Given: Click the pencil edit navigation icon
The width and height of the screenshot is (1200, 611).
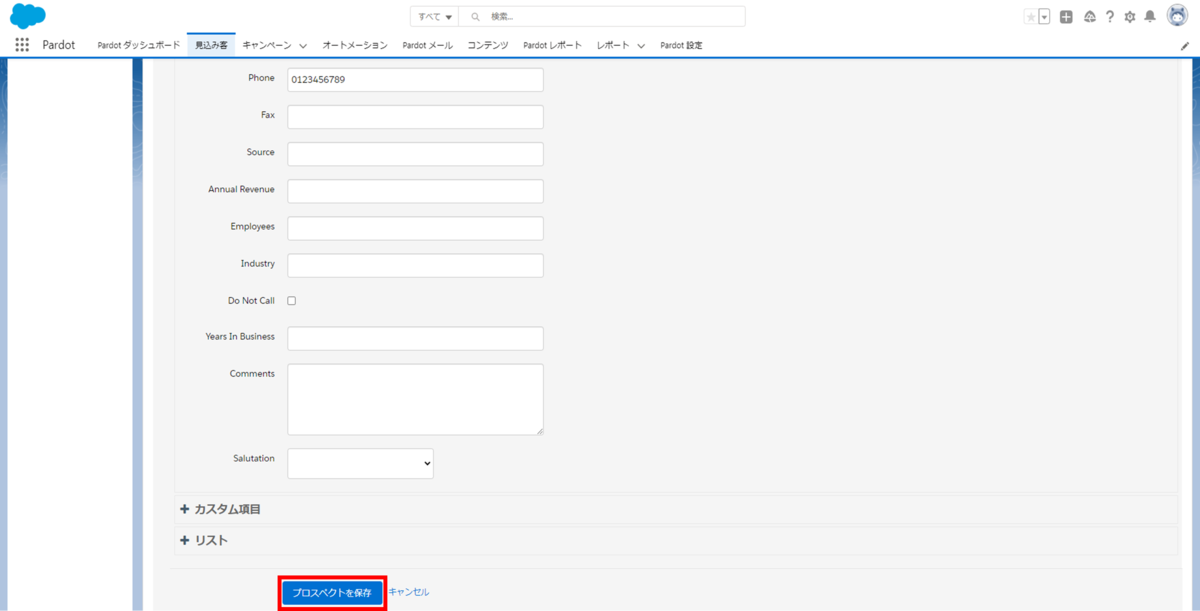Looking at the screenshot, I should 1185,46.
